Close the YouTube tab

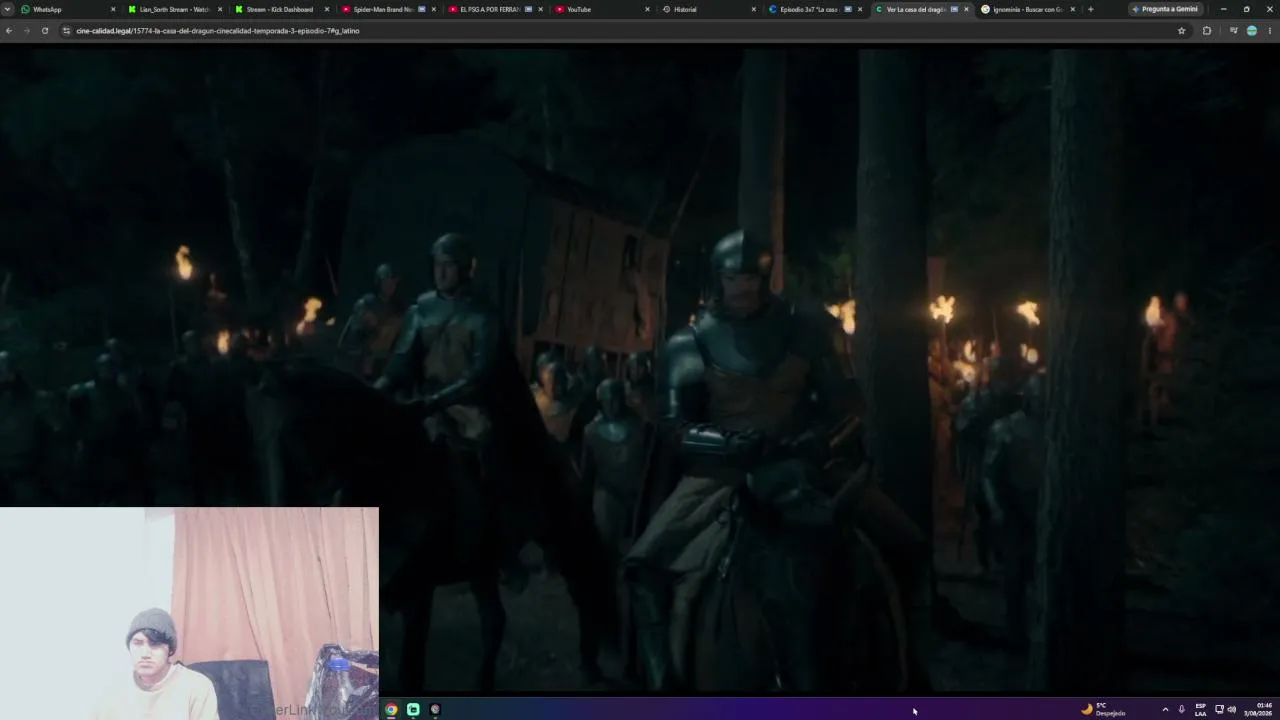click(648, 9)
